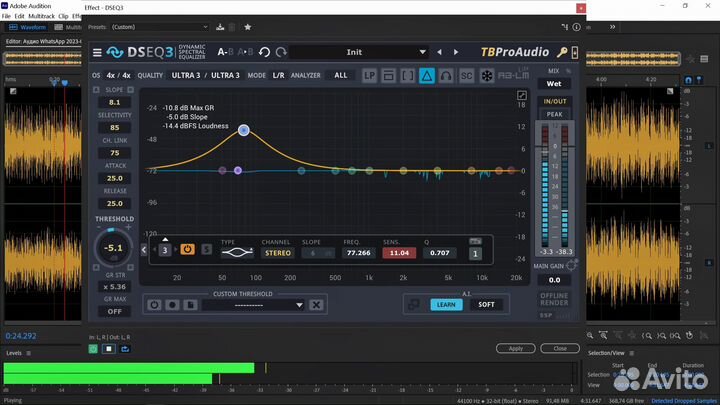Open the Init preset dropdown
The image size is (720, 405).
(354, 52)
